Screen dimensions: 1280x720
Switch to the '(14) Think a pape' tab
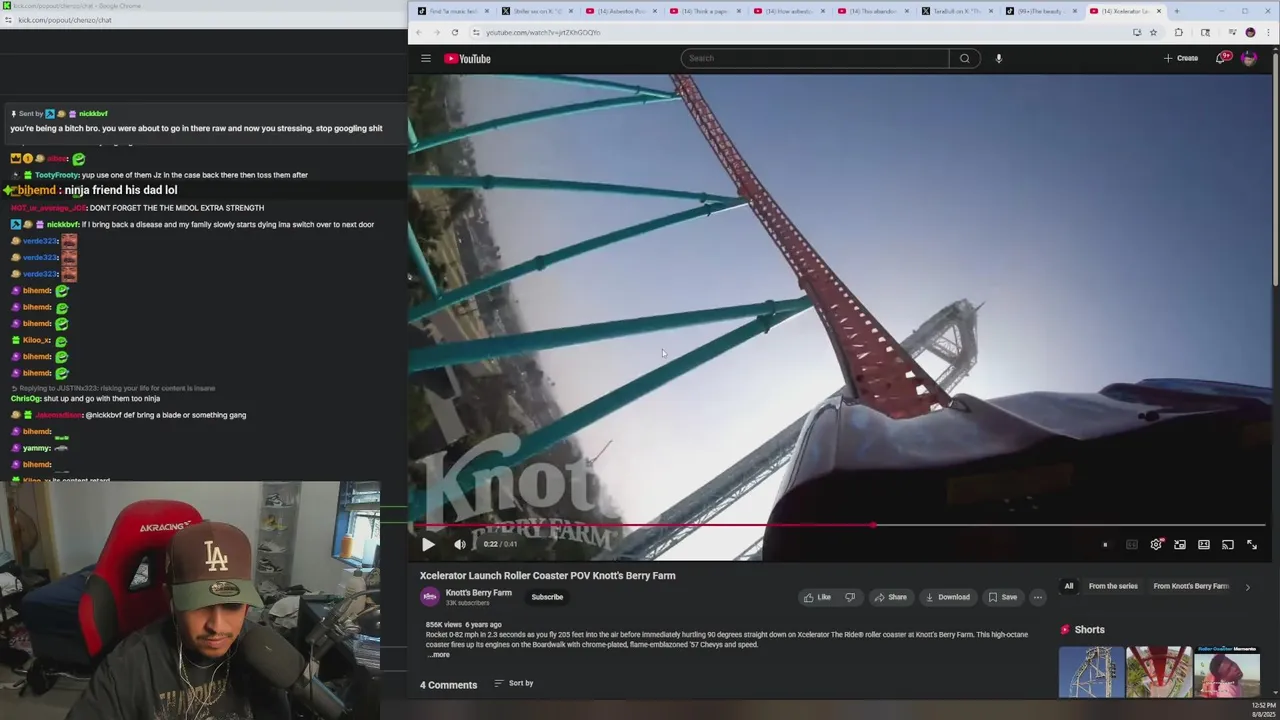pyautogui.click(x=704, y=11)
